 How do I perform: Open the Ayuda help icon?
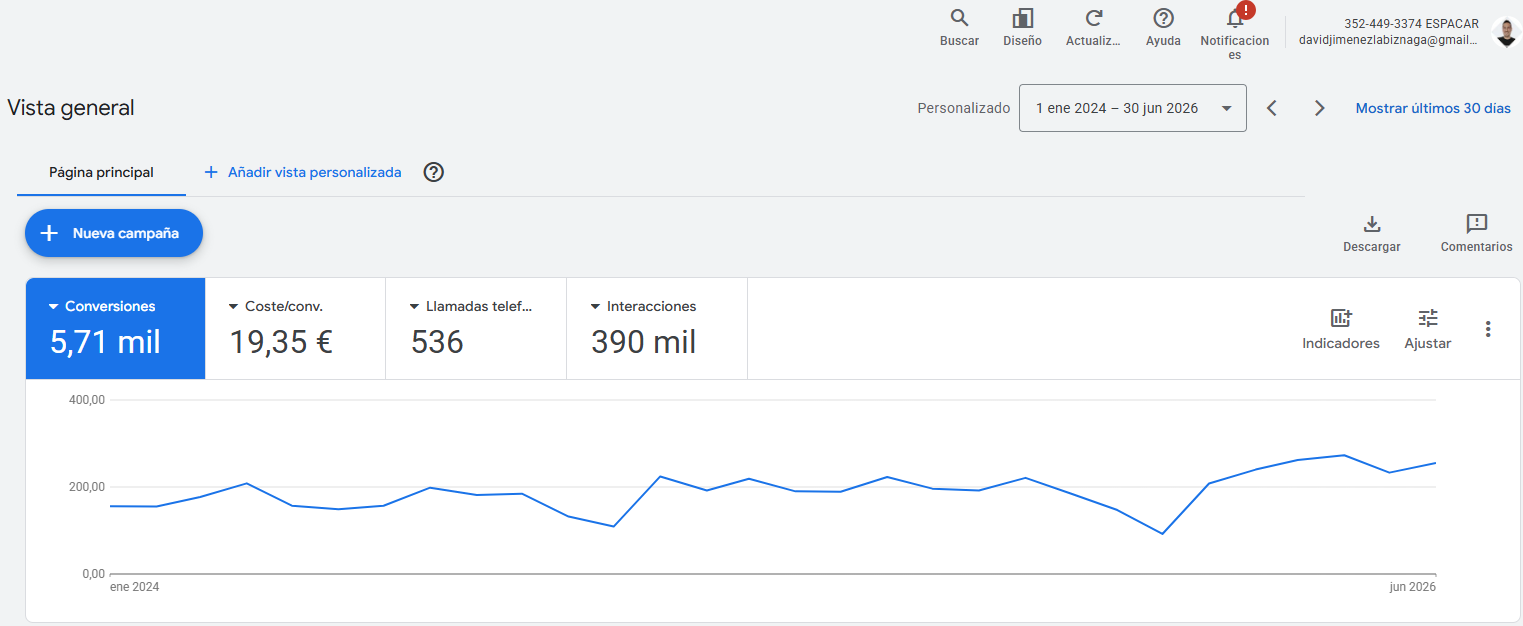tap(1163, 18)
